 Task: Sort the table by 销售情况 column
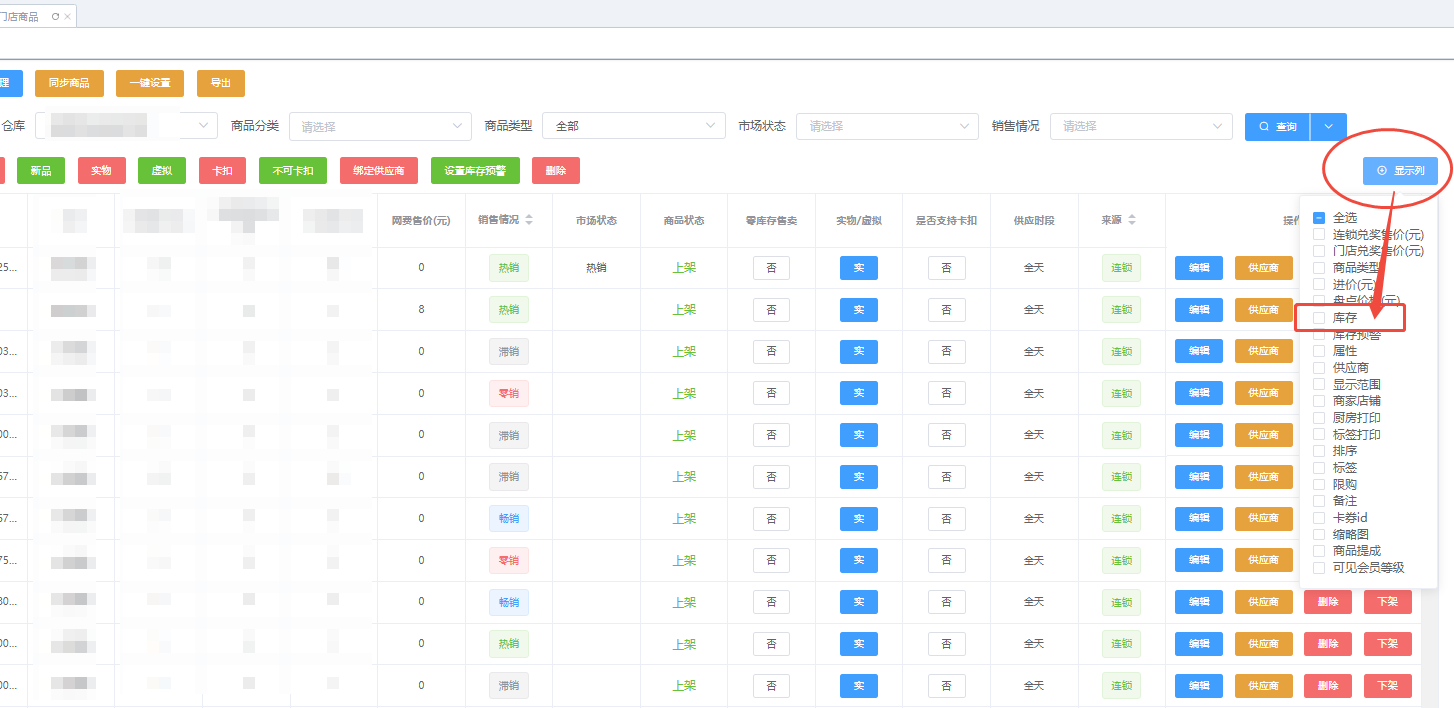click(529, 220)
